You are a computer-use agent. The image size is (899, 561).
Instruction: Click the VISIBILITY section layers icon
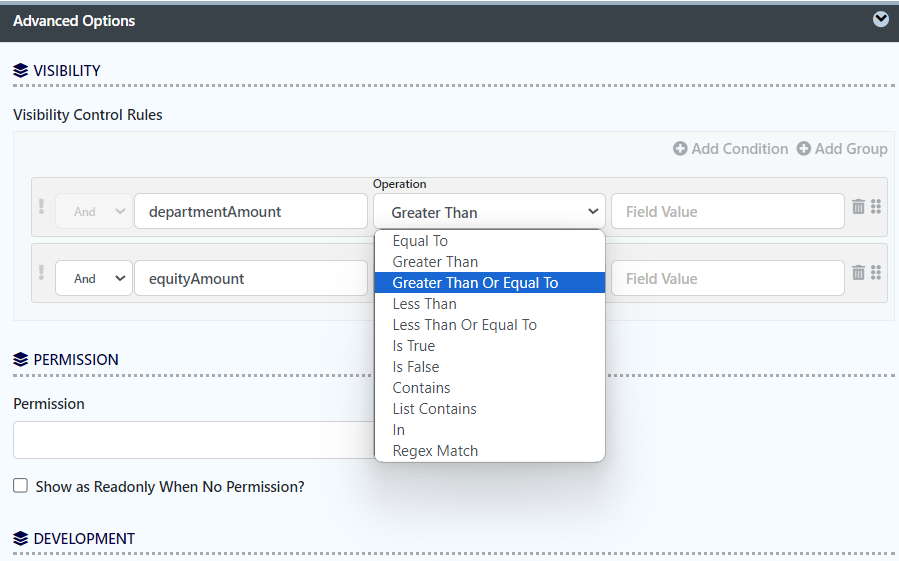[x=21, y=71]
